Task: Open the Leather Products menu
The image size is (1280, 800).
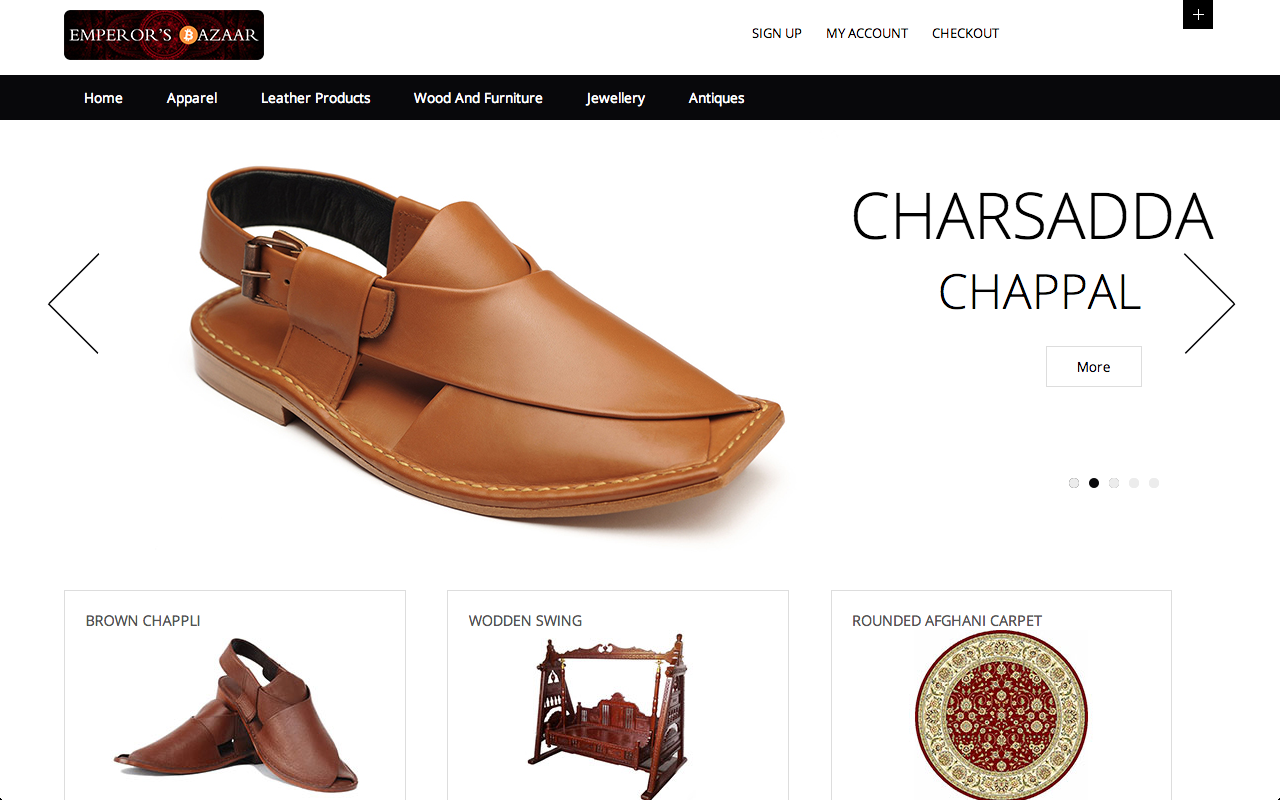Action: pyautogui.click(x=316, y=98)
